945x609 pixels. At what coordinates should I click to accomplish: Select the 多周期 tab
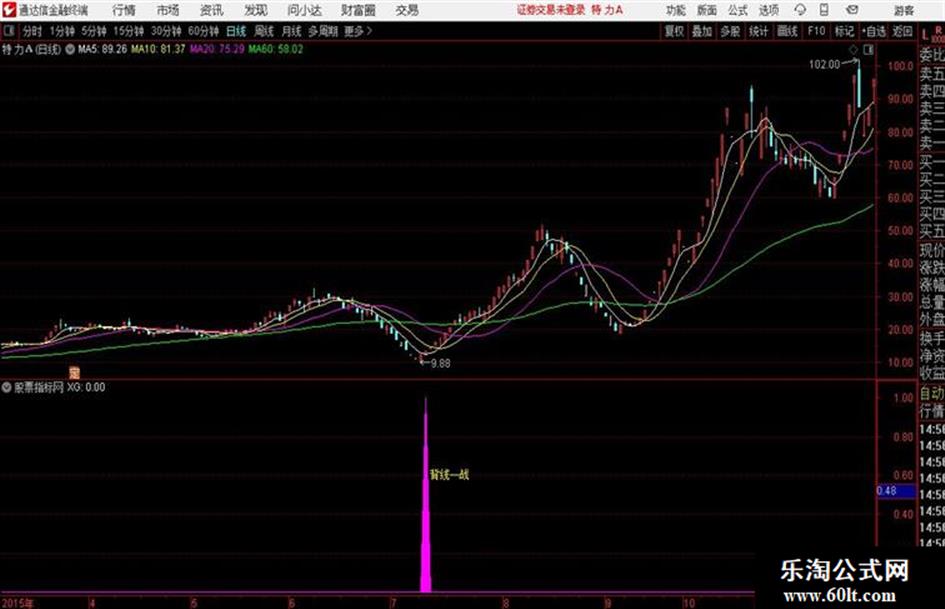(x=322, y=31)
